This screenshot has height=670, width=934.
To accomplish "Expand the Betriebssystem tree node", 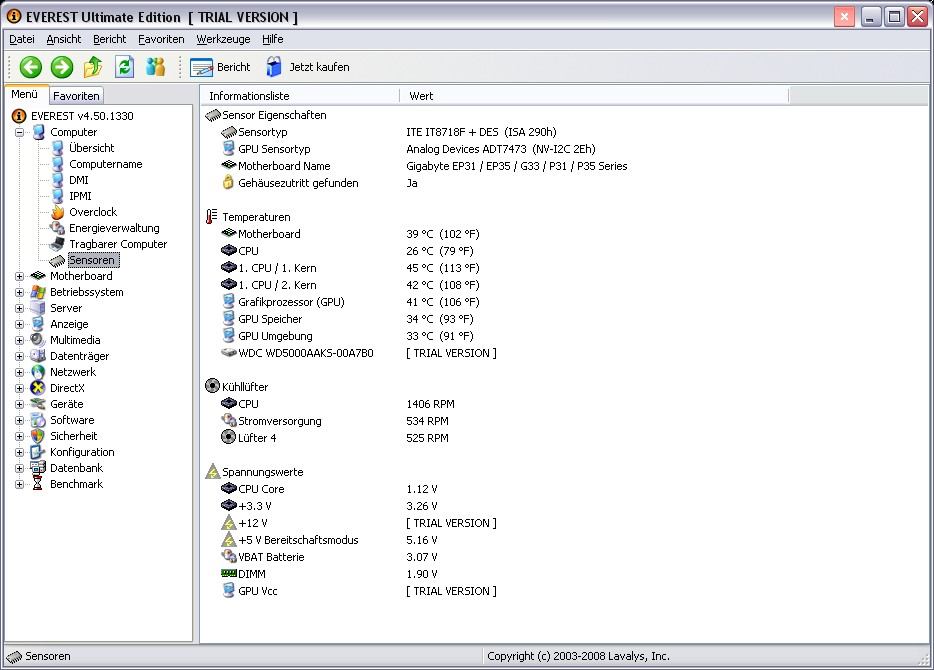I will click(x=20, y=292).
